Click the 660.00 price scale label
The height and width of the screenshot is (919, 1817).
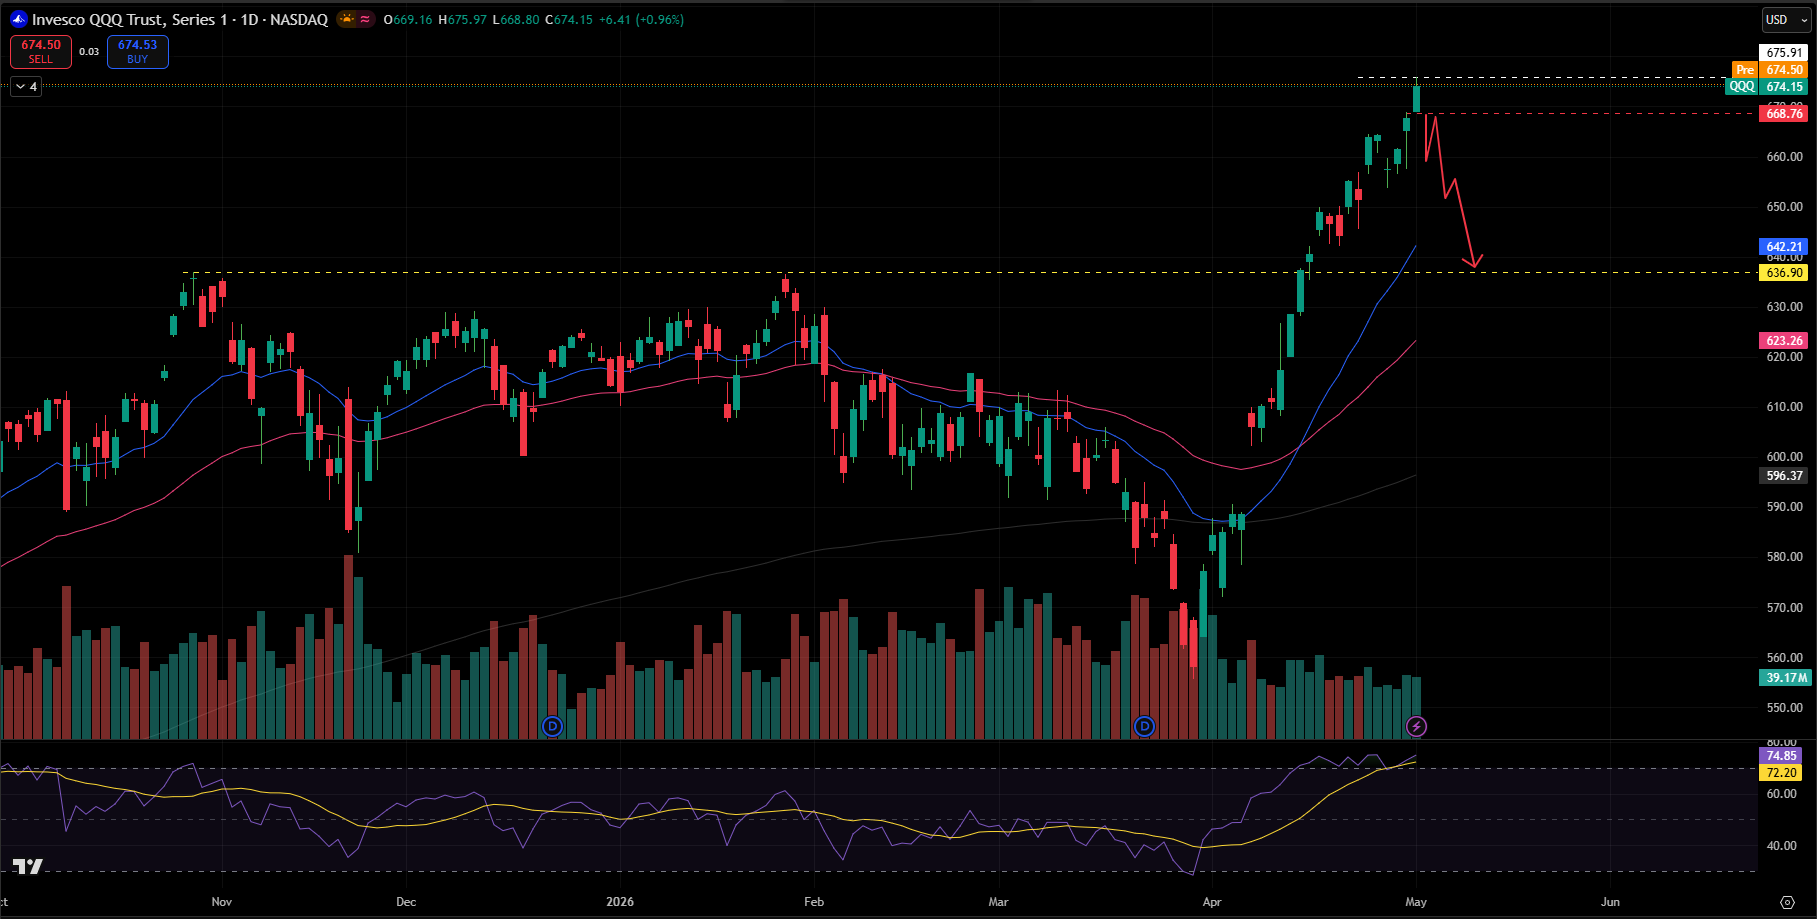tap(1785, 157)
